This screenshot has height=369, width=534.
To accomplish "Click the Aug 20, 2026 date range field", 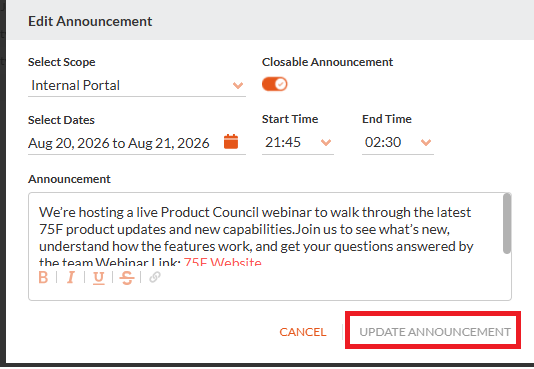I will pyautogui.click(x=119, y=143).
